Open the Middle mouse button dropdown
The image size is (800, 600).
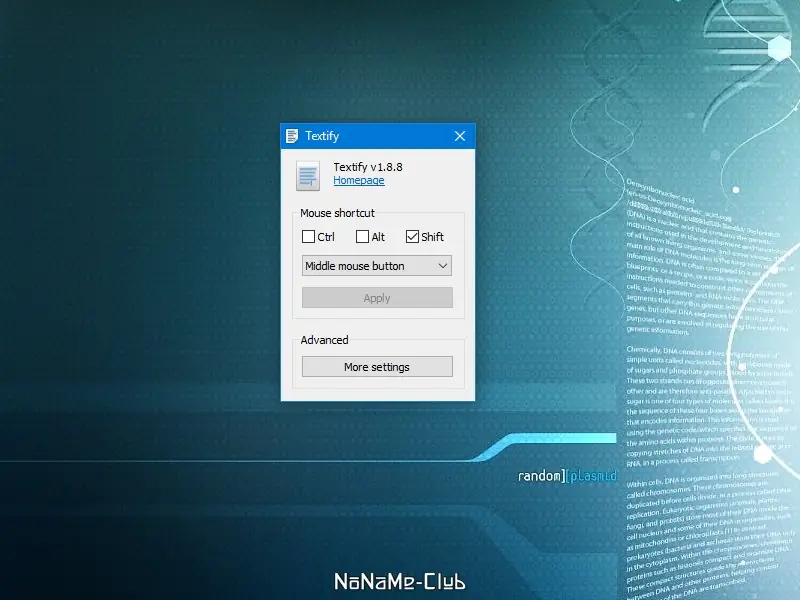(x=377, y=266)
